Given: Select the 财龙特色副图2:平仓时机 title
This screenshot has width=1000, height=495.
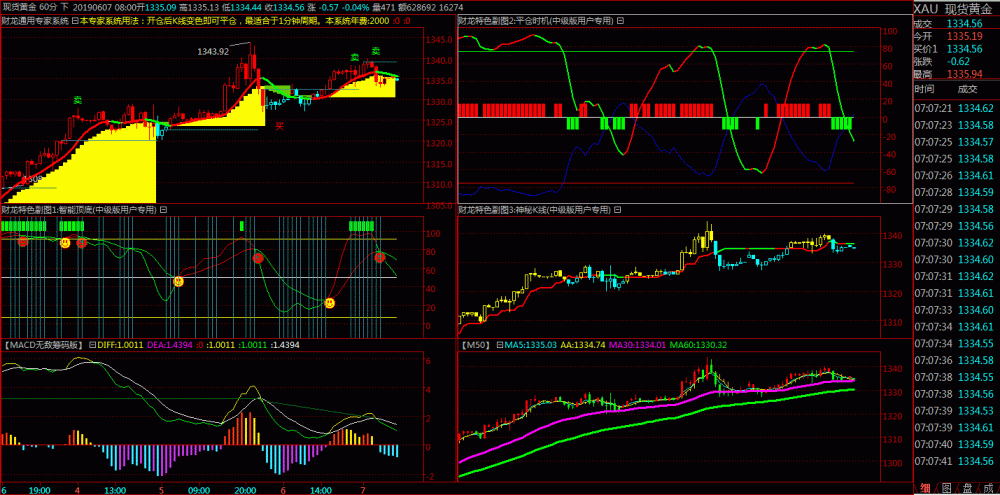Looking at the screenshot, I should (x=536, y=20).
